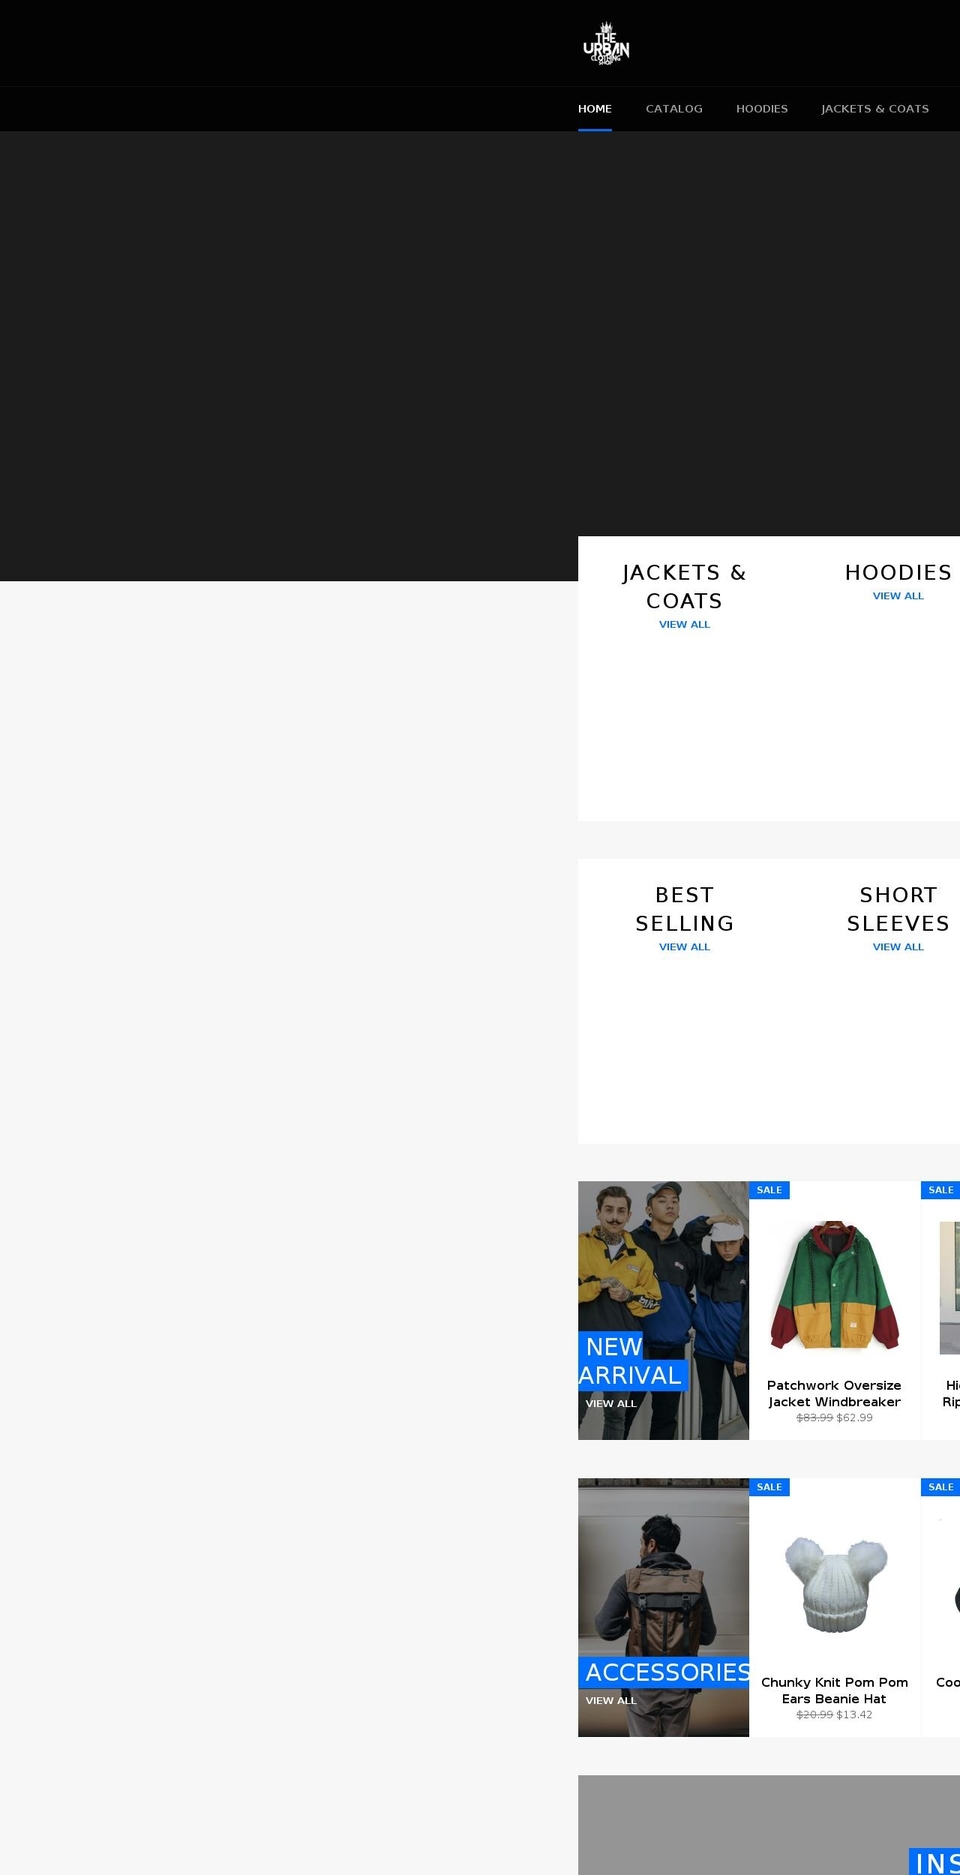960x1875 pixels.
Task: View all under Accessories
Action: coord(611,1701)
